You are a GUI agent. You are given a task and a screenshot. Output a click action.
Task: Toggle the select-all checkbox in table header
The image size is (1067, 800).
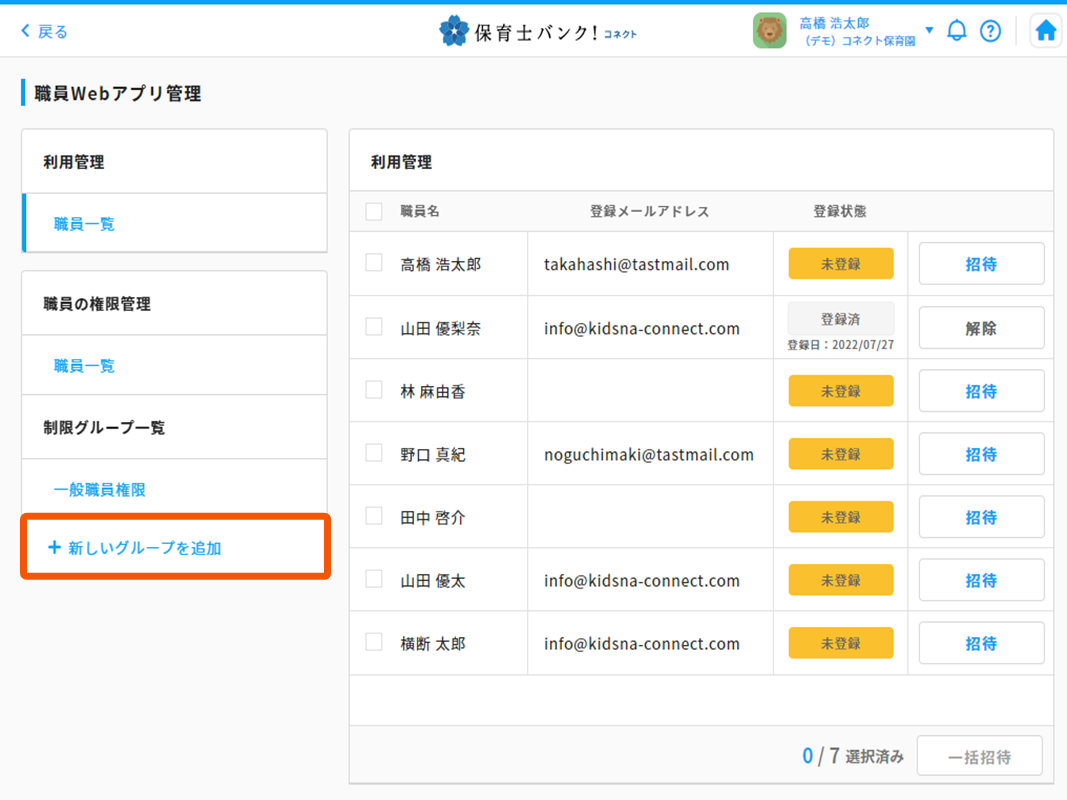coord(374,211)
